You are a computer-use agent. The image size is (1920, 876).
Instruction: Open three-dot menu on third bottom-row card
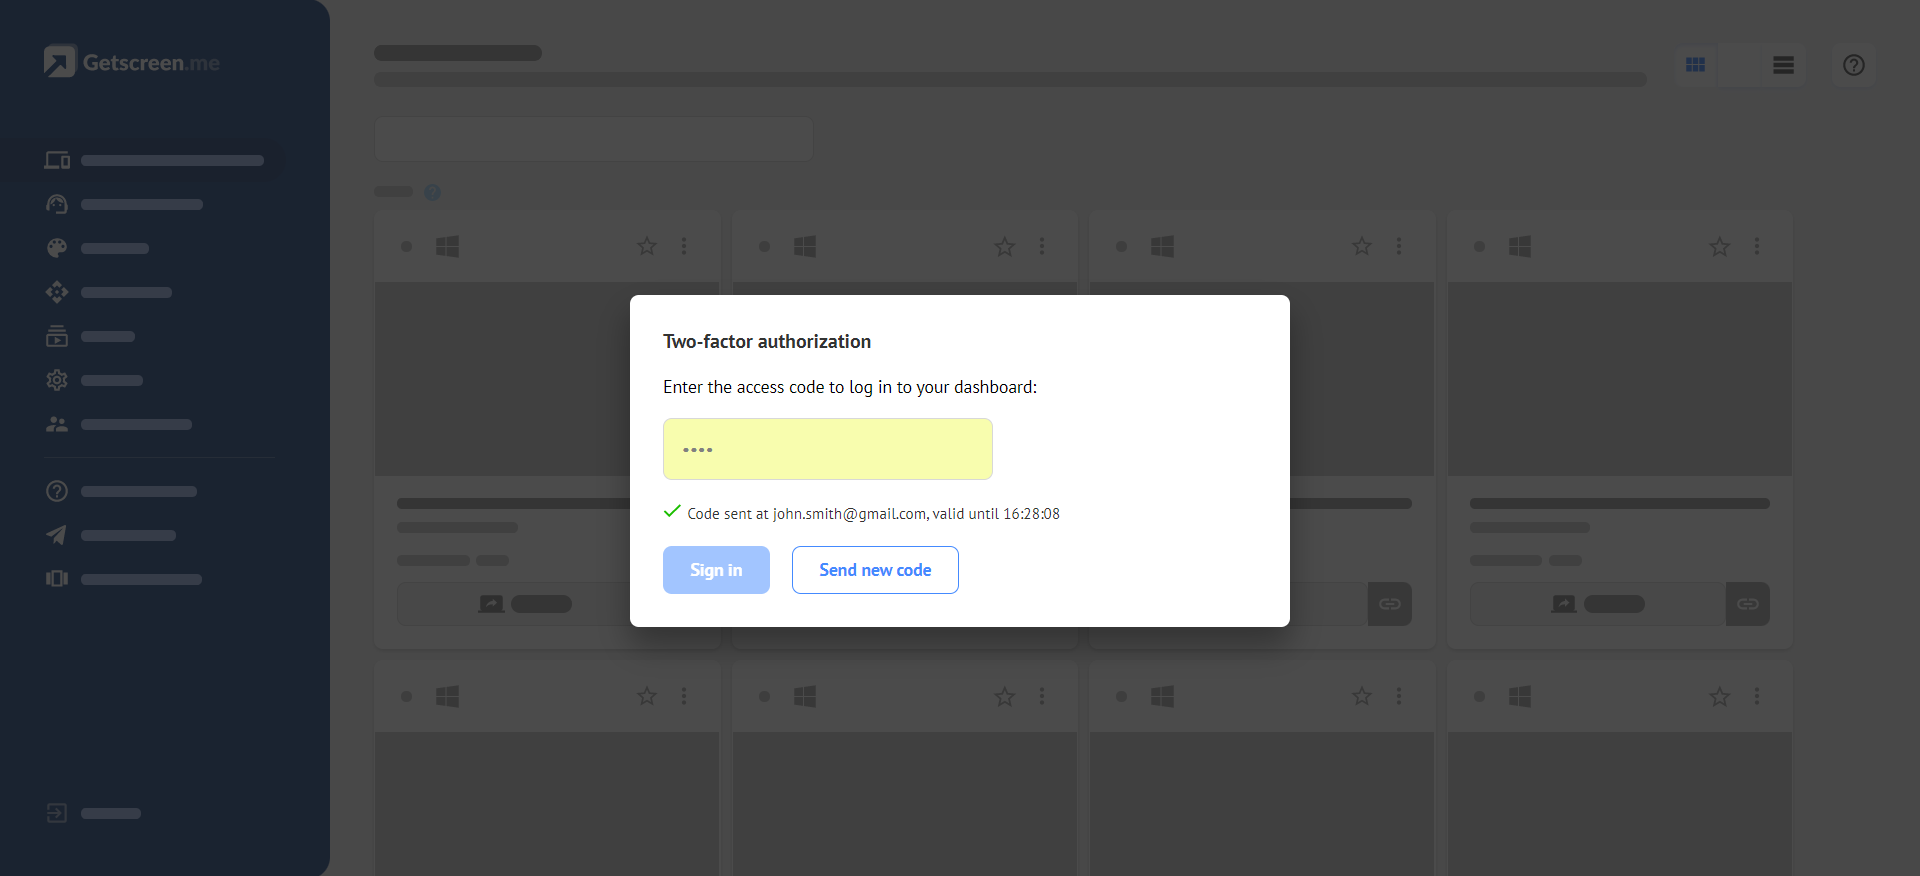(1399, 696)
